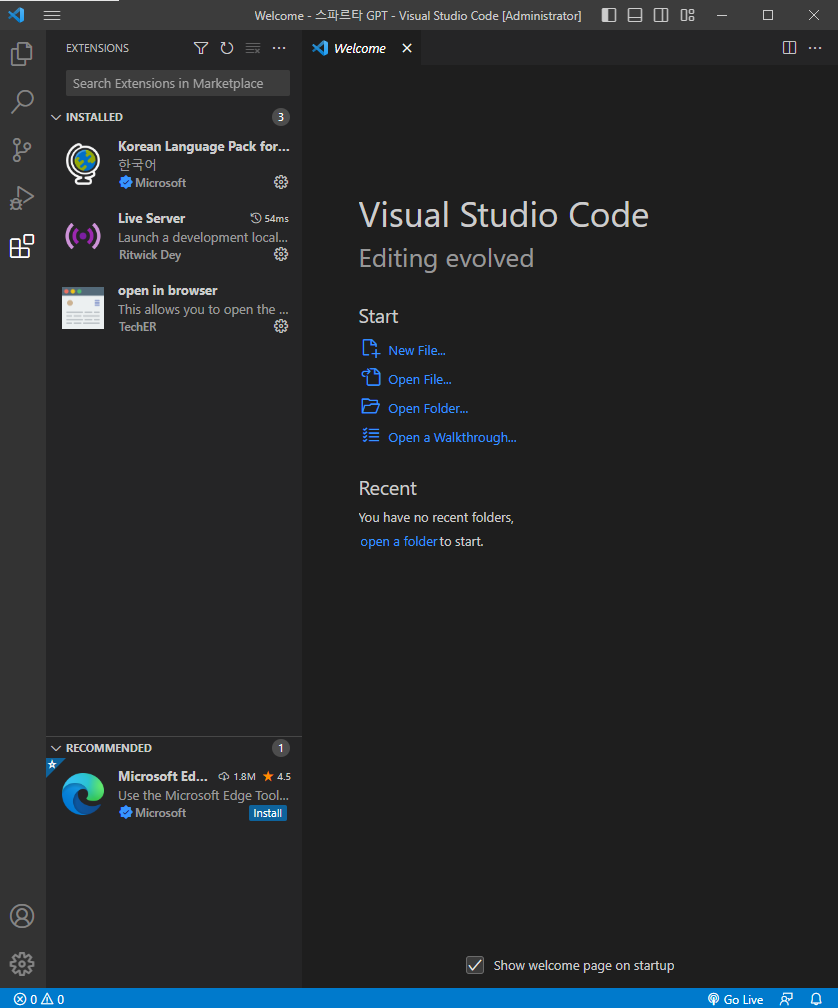This screenshot has width=838, height=1008.
Task: Select the Welcome editor tab
Action: 360,48
